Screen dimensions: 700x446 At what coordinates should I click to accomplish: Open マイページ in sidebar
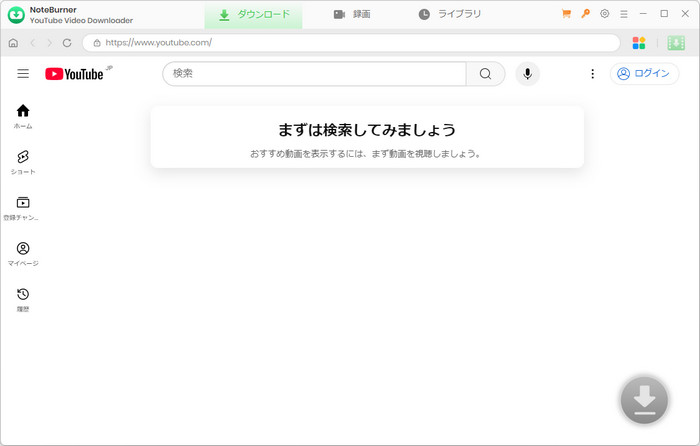[23, 254]
